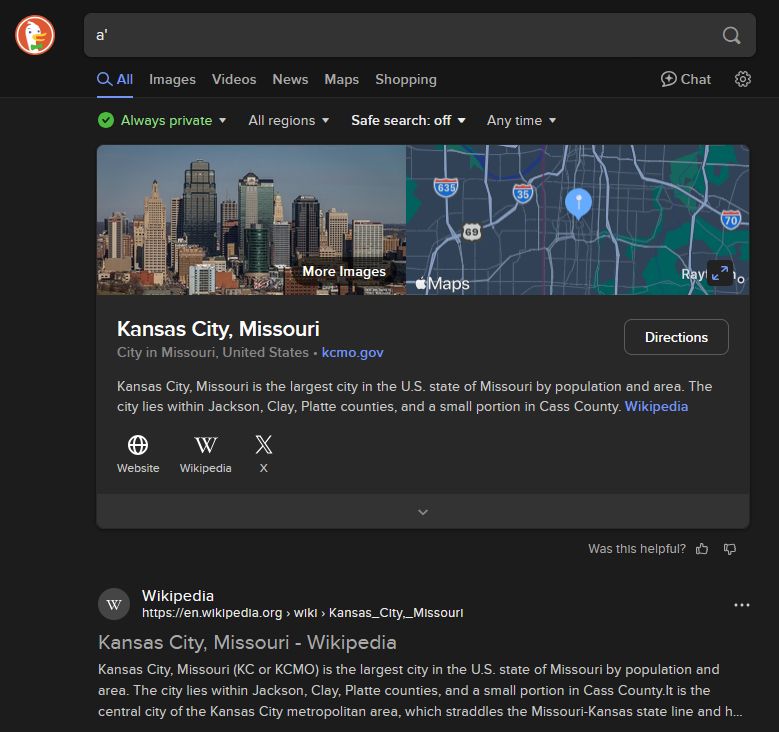This screenshot has width=779, height=732.
Task: Click the DuckDuckGo logo
Action: (35, 35)
